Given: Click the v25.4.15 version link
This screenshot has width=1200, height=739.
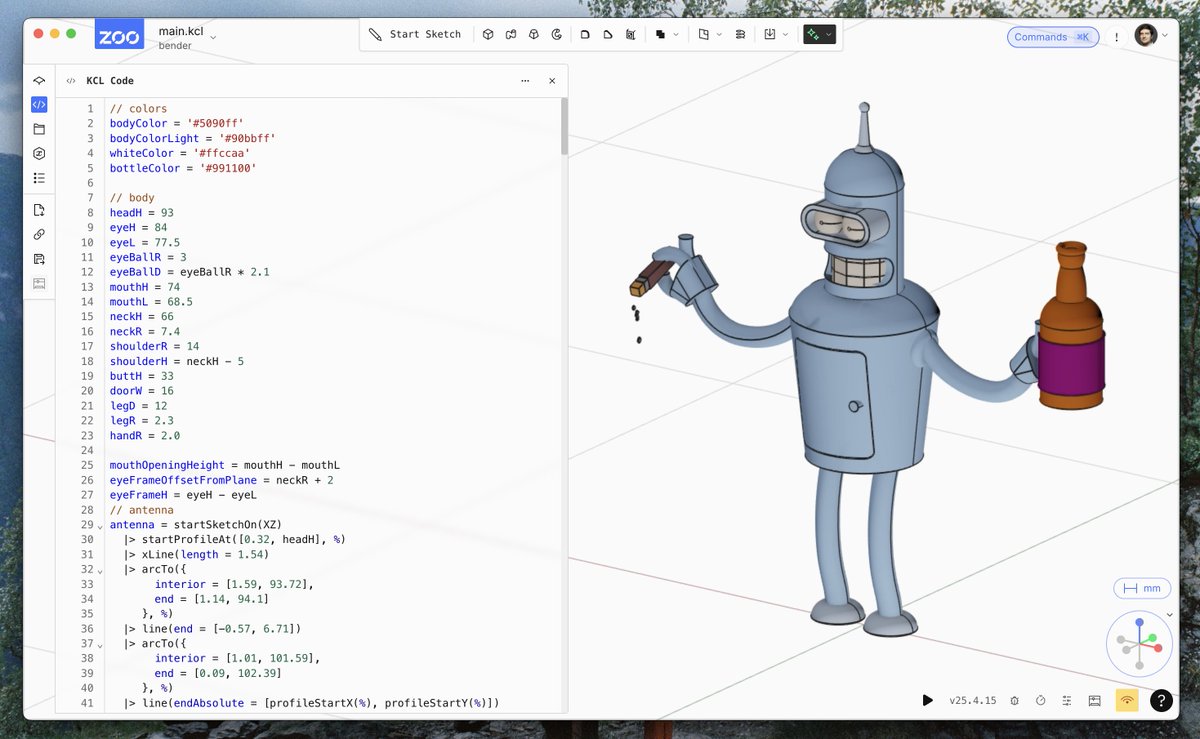Looking at the screenshot, I should click(x=973, y=701).
